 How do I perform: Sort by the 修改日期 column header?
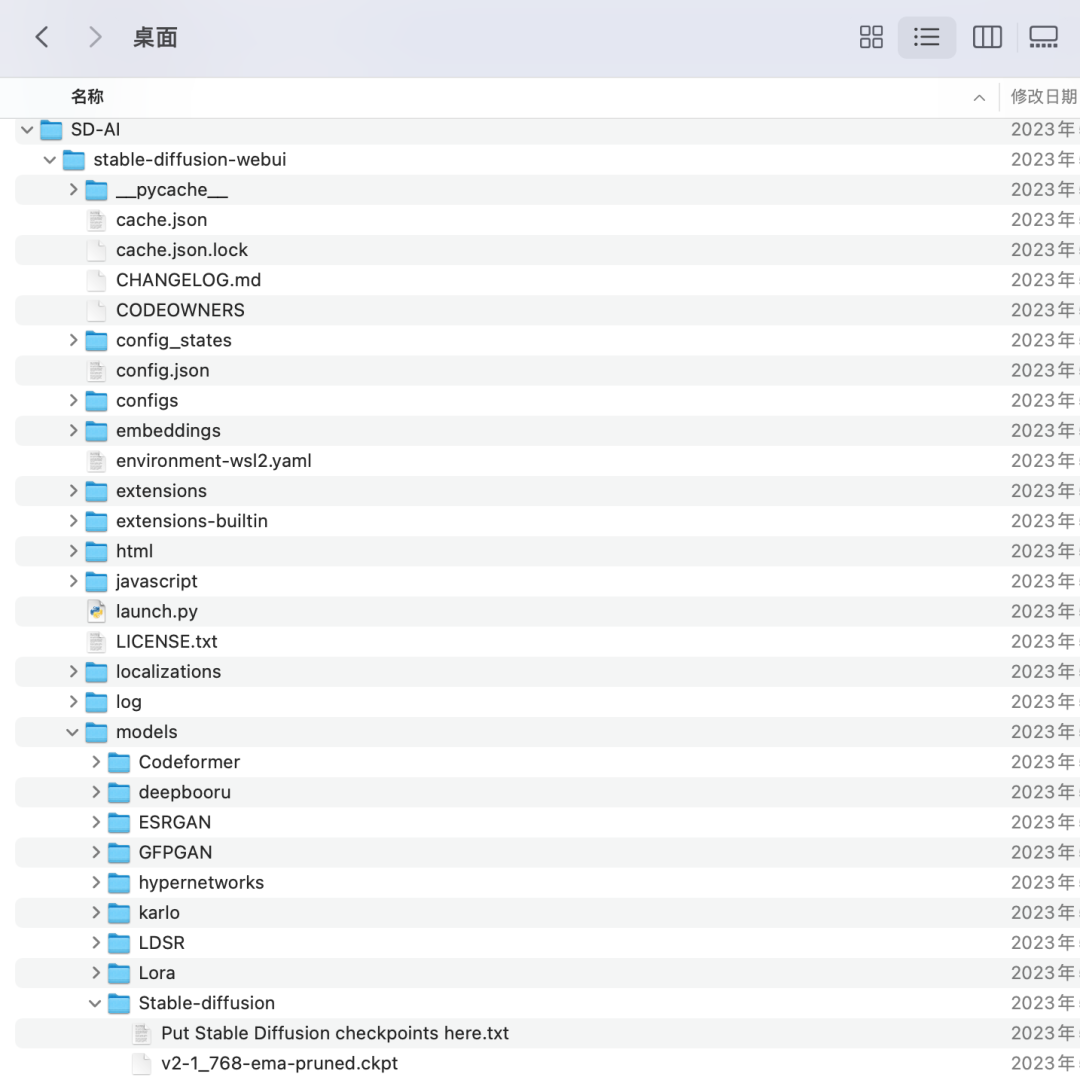point(1043,97)
